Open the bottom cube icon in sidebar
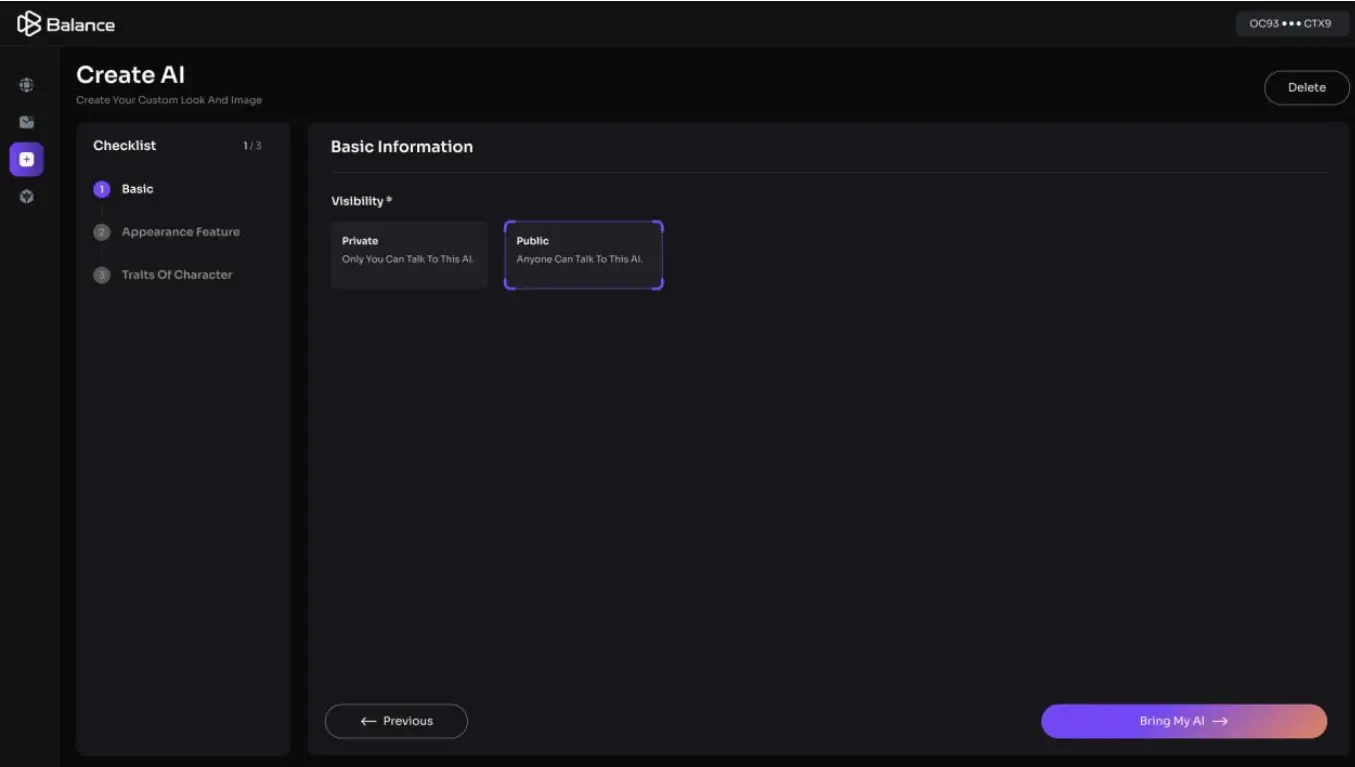 click(x=26, y=196)
